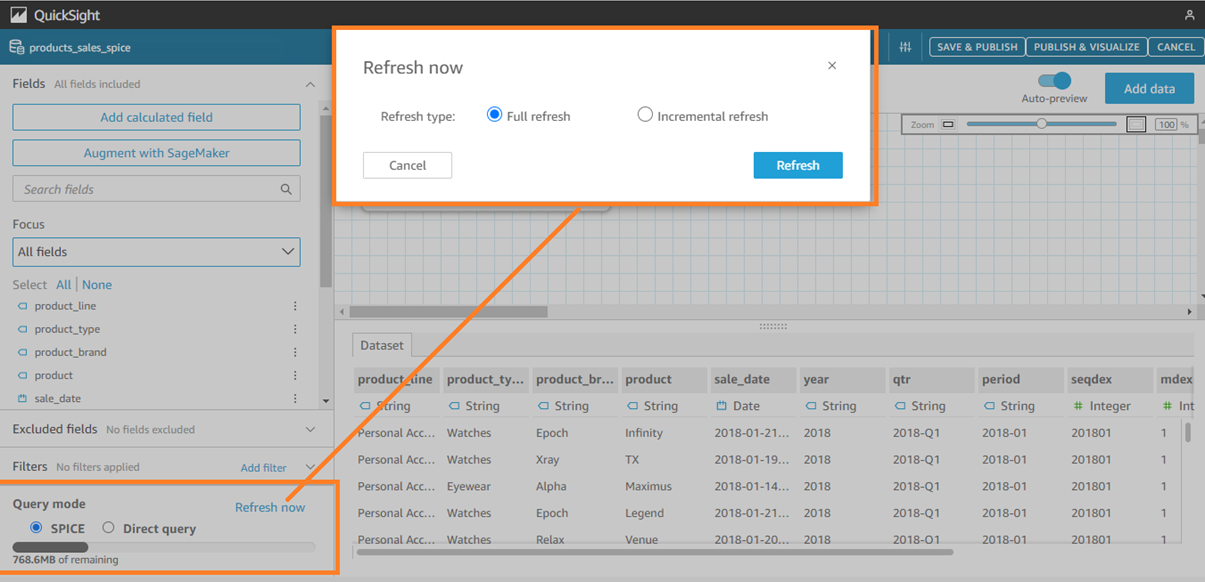Open the product_line field options menu
The height and width of the screenshot is (582, 1205).
tap(295, 306)
